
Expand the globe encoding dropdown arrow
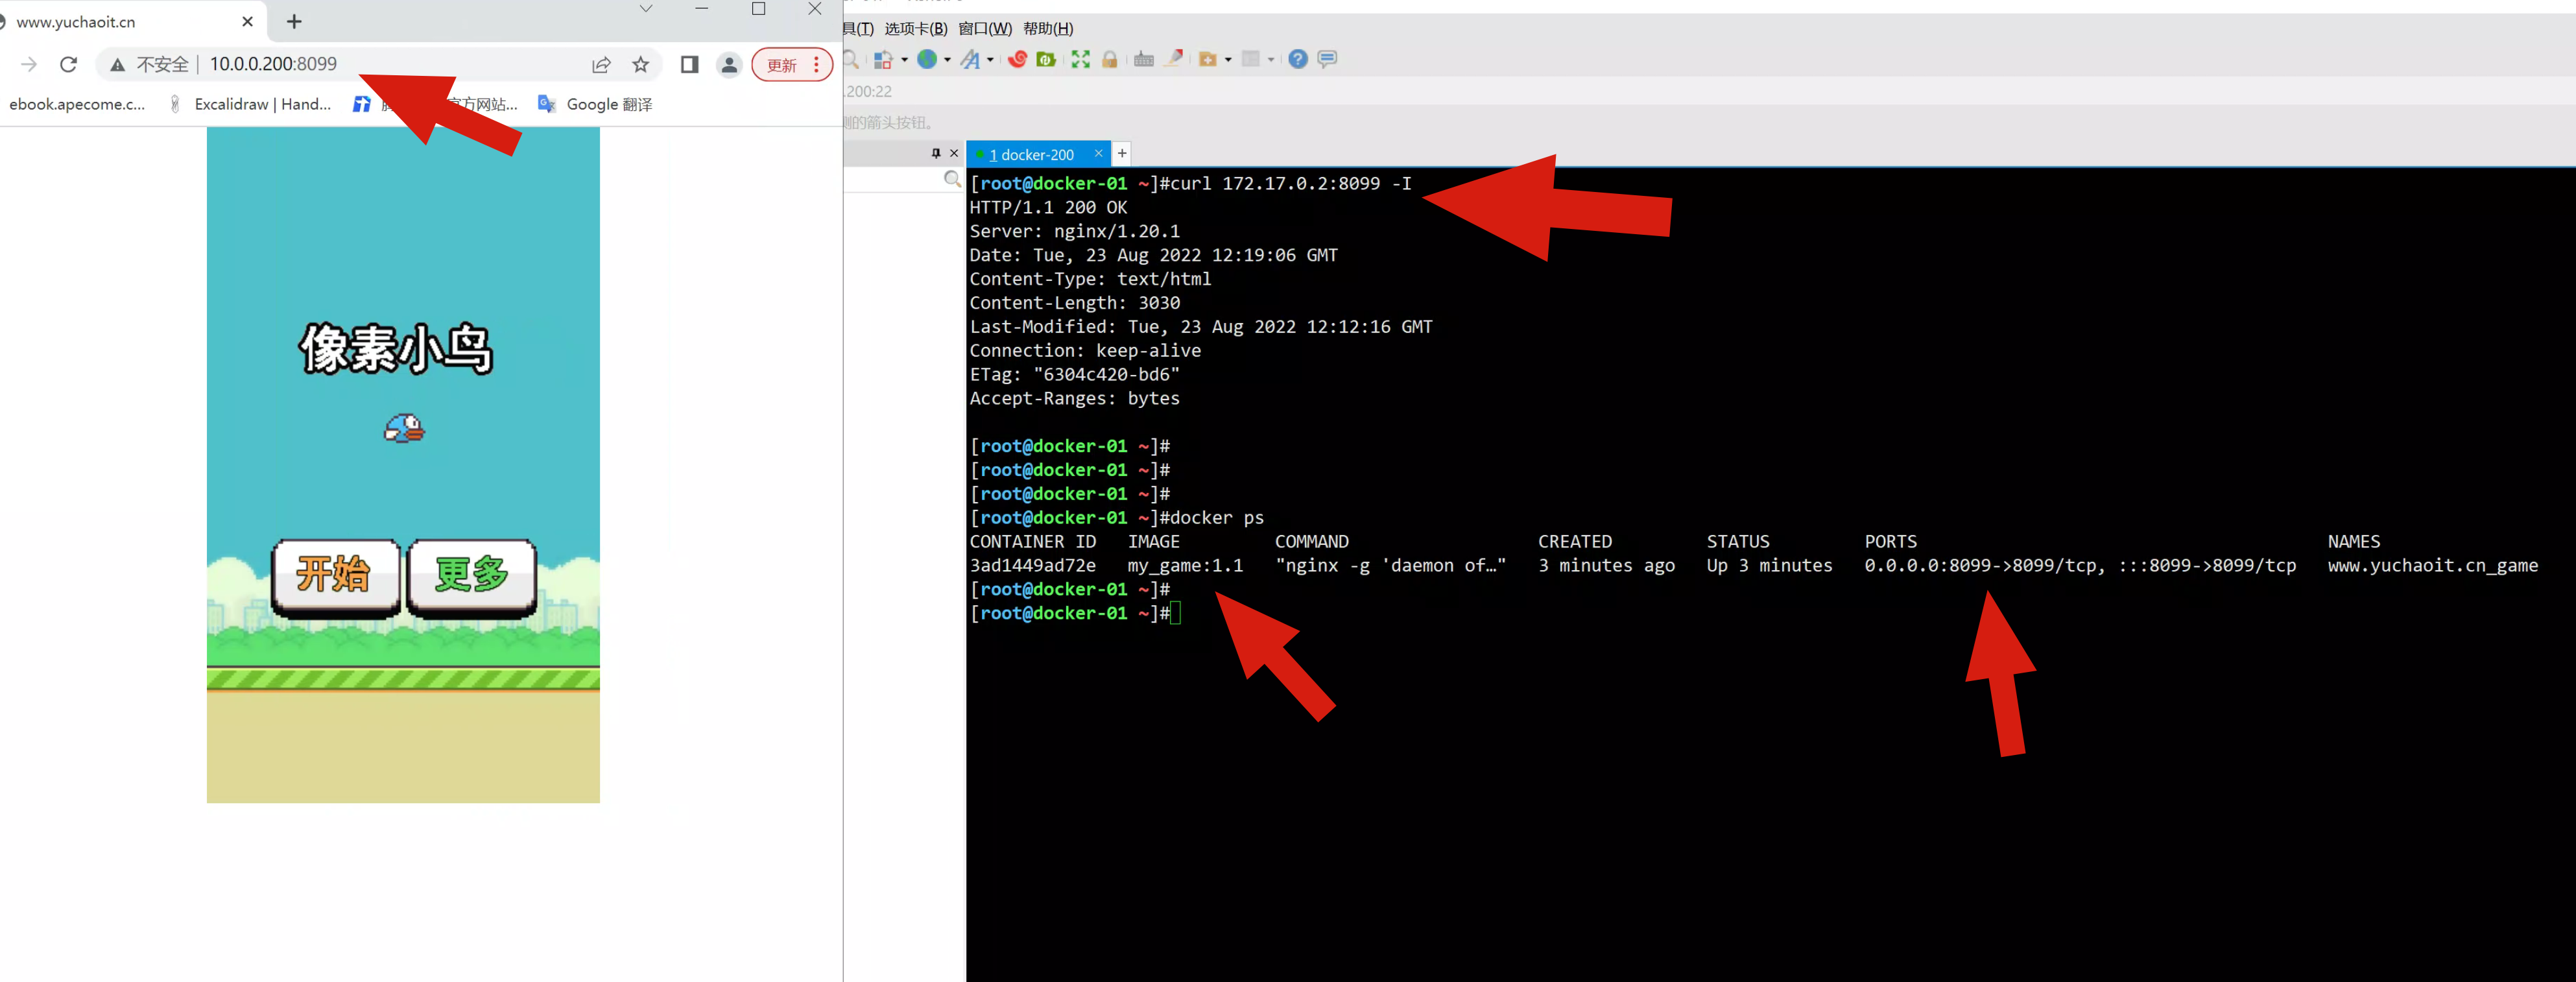point(947,60)
